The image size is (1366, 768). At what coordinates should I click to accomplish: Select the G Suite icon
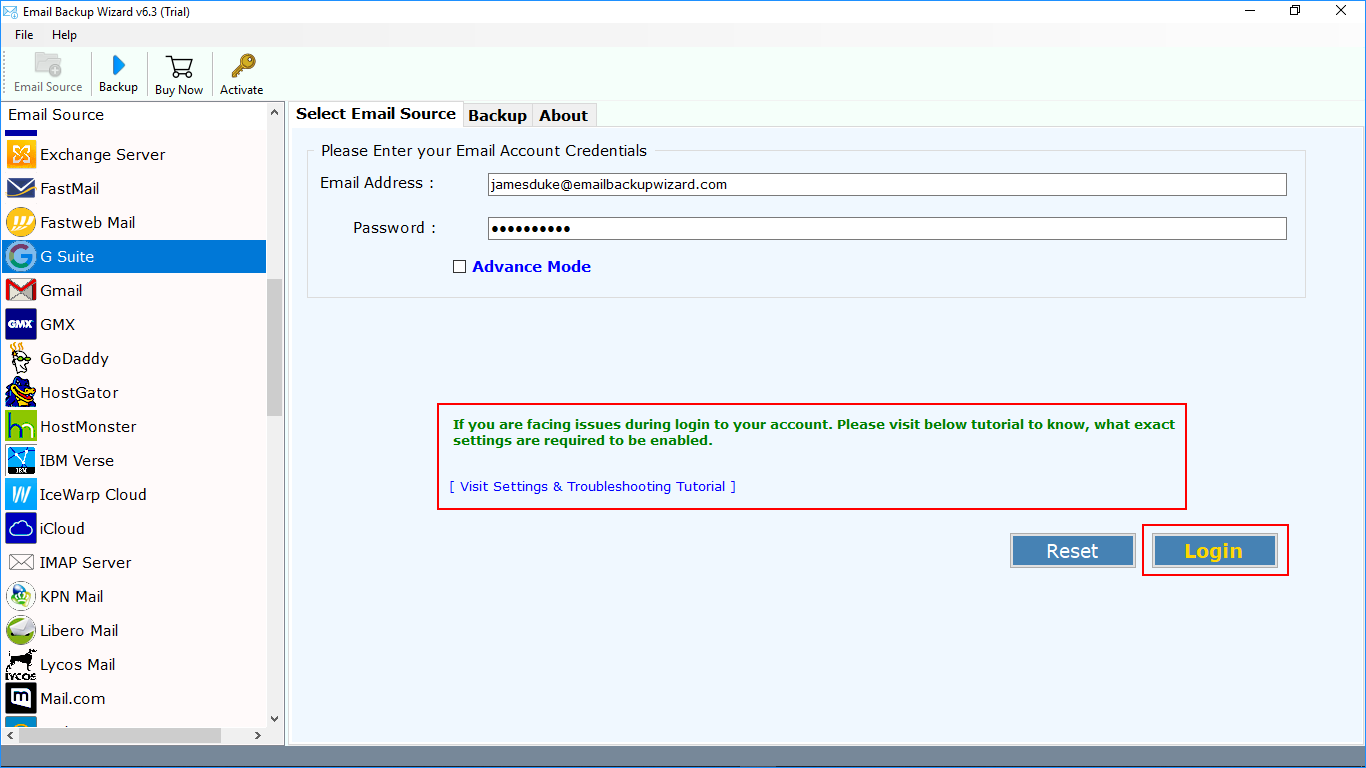pyautogui.click(x=21, y=256)
